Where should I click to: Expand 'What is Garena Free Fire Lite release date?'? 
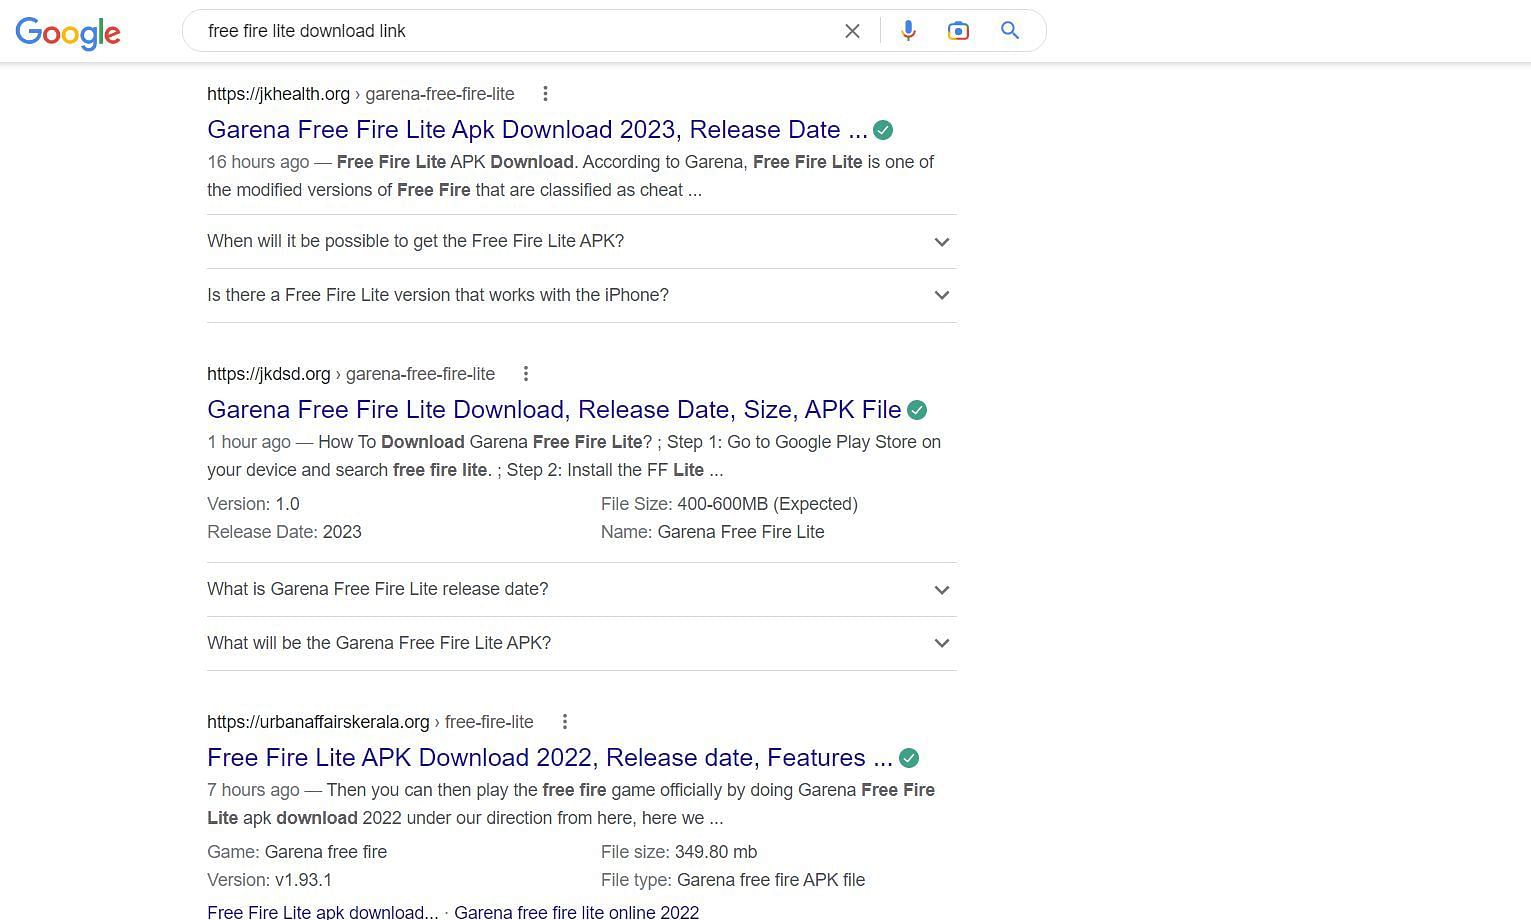582,589
